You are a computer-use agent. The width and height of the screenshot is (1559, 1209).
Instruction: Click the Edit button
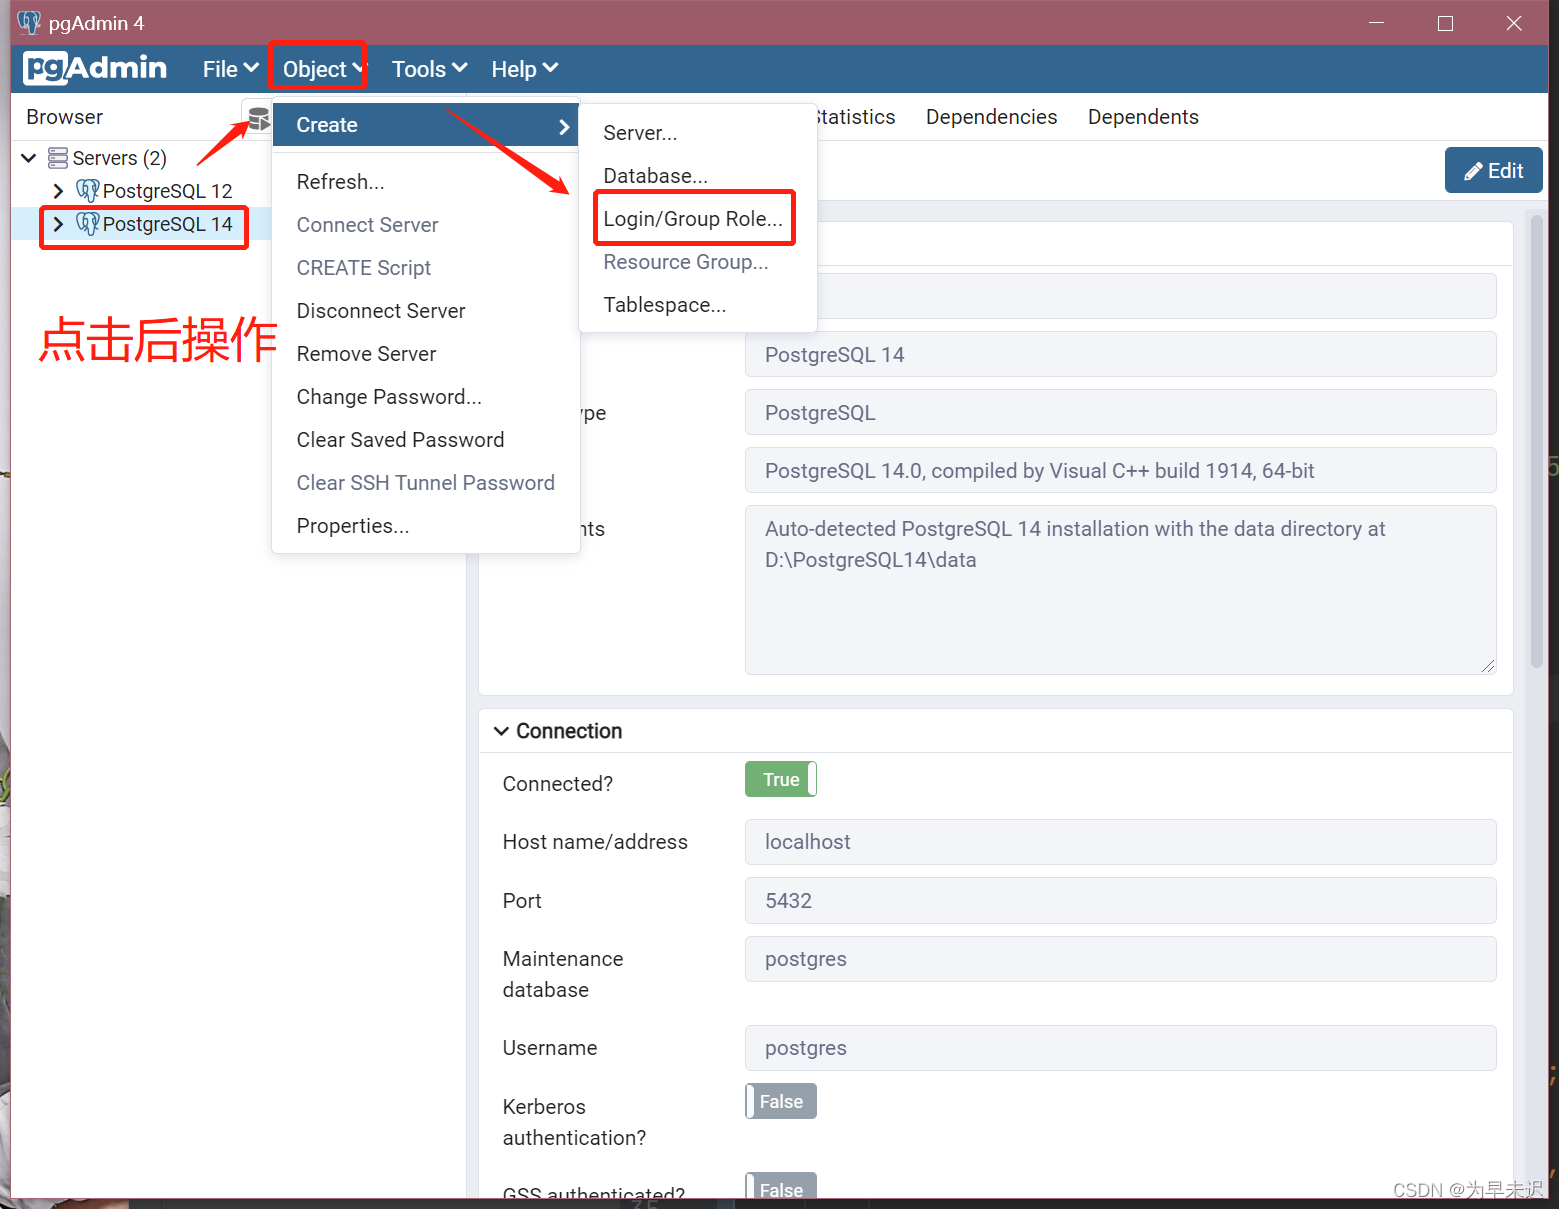tap(1493, 170)
